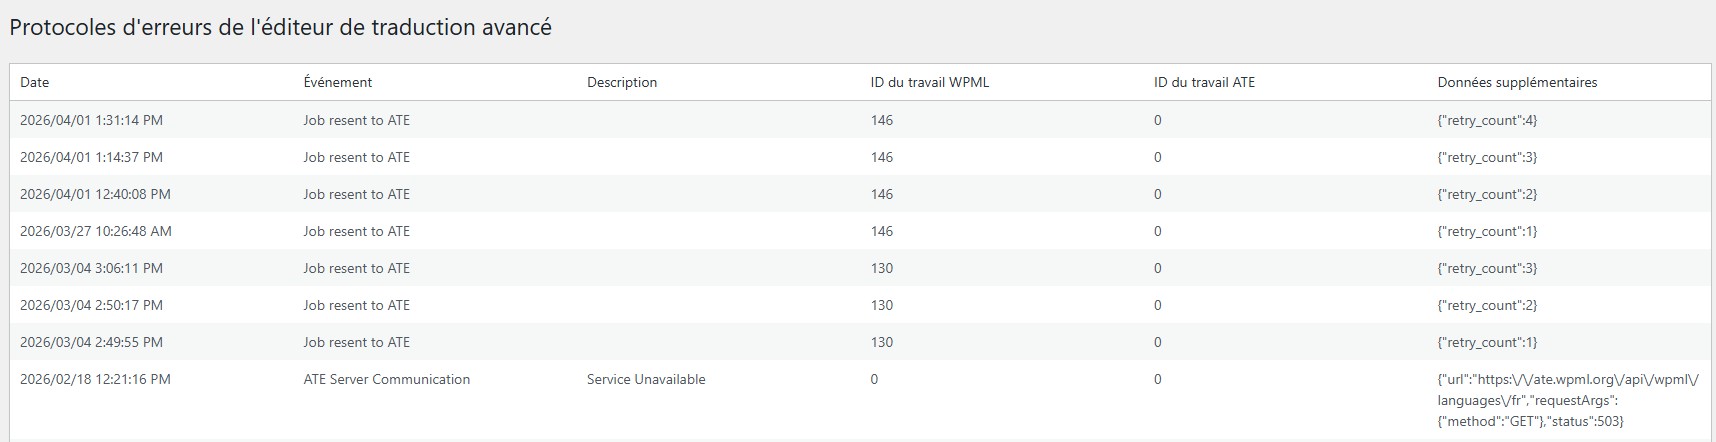Click the Description column header
This screenshot has width=1716, height=442.
pyautogui.click(x=622, y=82)
